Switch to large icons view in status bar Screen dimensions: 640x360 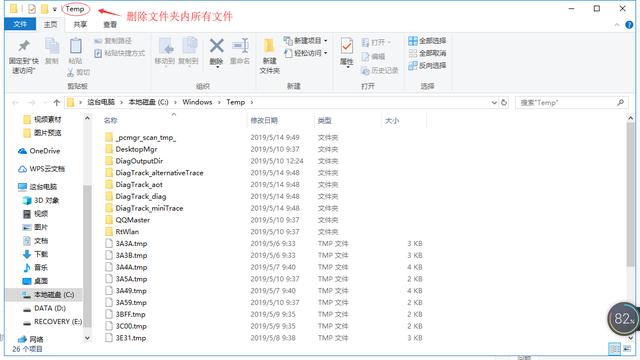tap(627, 349)
